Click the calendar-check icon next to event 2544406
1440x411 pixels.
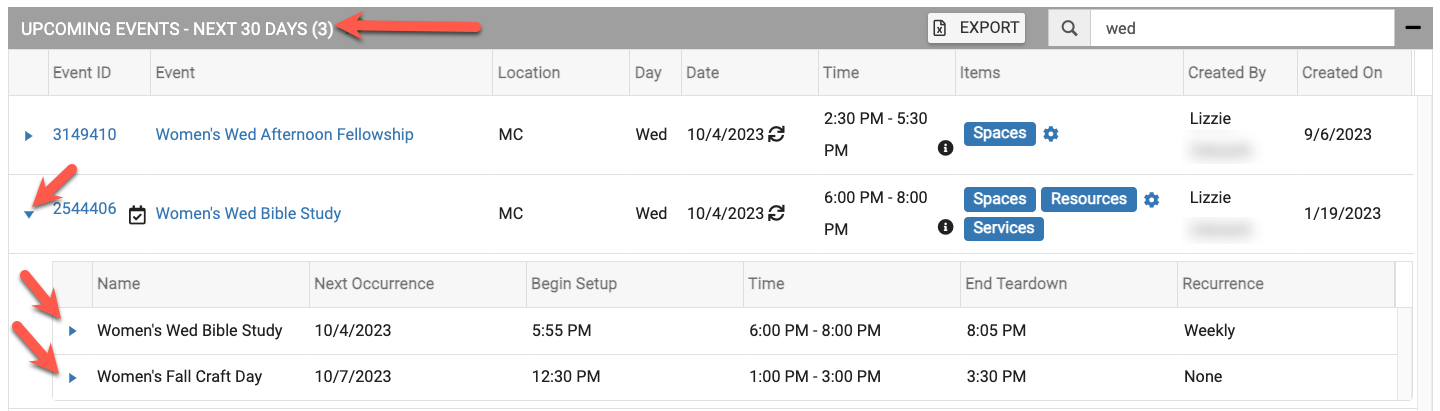(138, 214)
